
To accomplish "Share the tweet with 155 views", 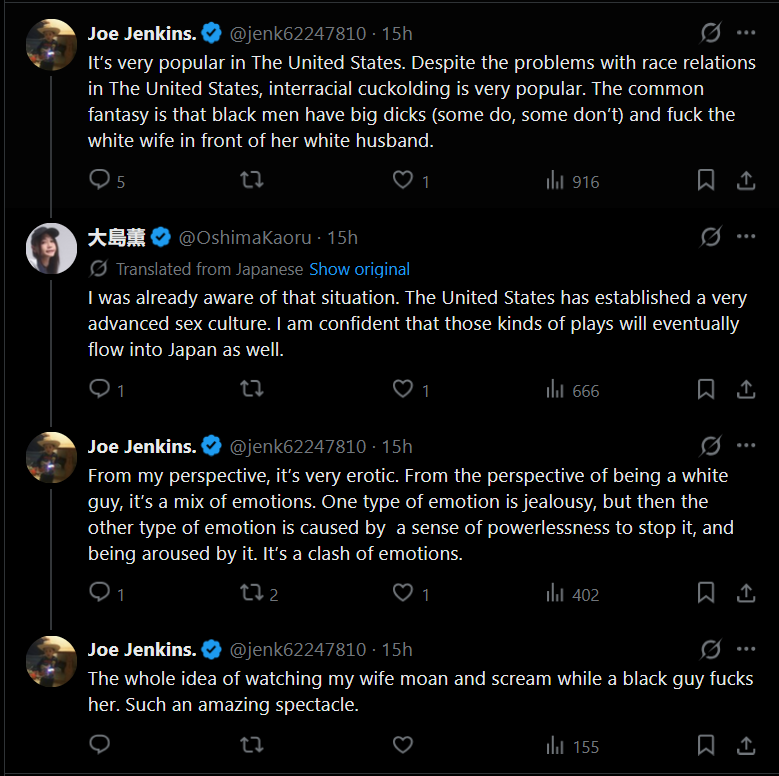I will click(x=745, y=745).
